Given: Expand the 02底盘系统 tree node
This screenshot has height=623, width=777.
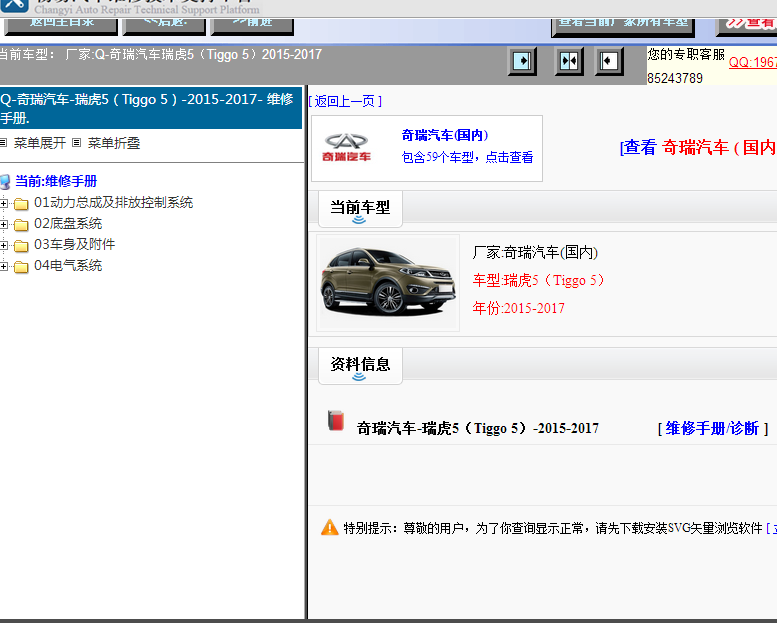Looking at the screenshot, I should 4,225.
